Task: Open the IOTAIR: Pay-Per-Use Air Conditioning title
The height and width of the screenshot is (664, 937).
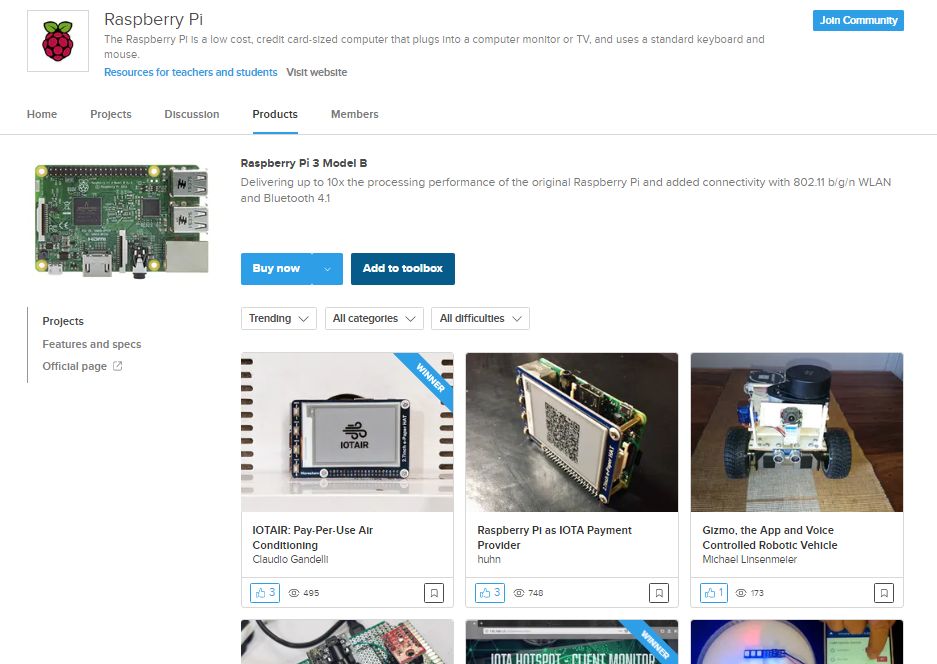Action: (313, 537)
